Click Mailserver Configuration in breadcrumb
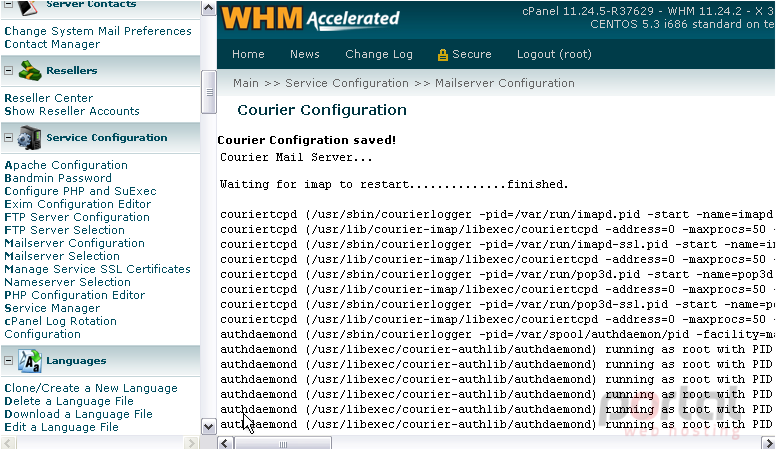Screen dimensions: 776x450 pyautogui.click(x=505, y=83)
